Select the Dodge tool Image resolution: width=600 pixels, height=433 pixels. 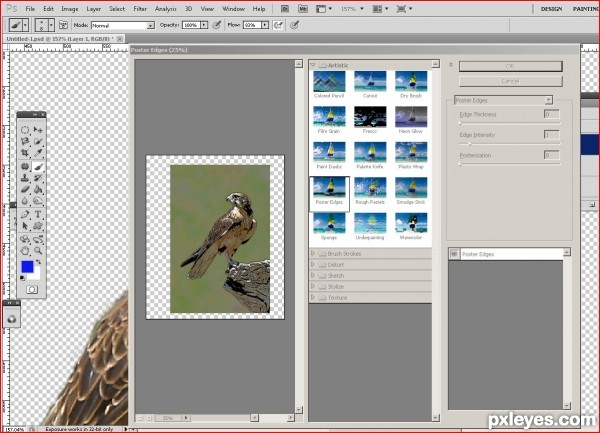point(38,201)
